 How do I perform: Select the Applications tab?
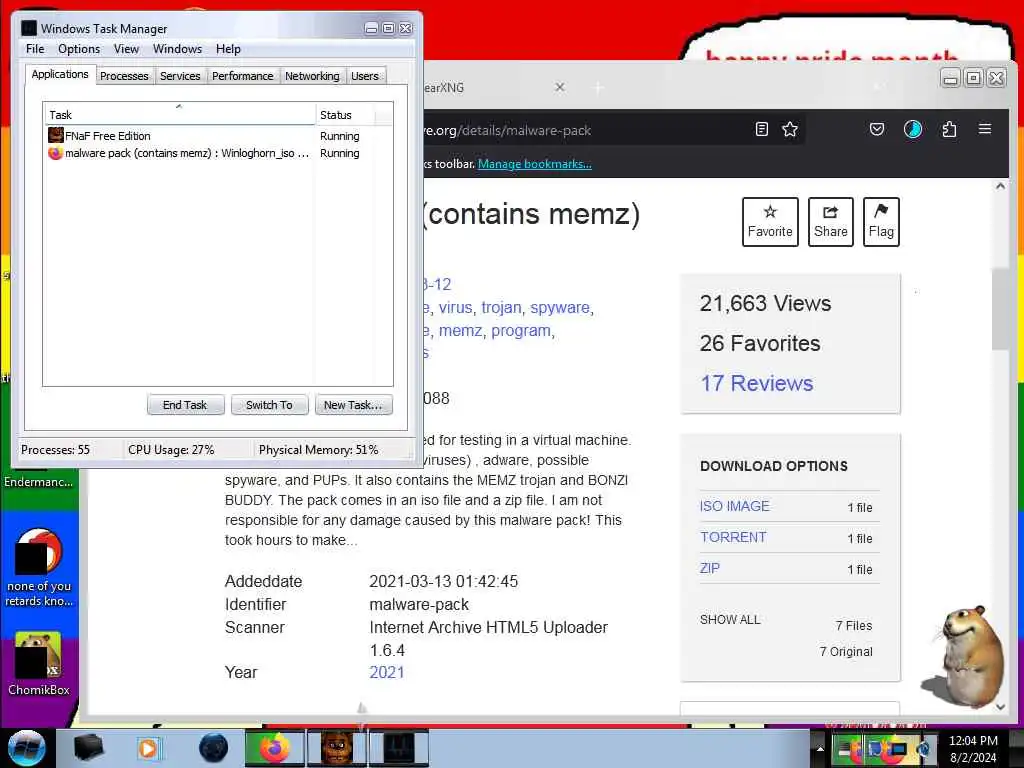coord(60,74)
